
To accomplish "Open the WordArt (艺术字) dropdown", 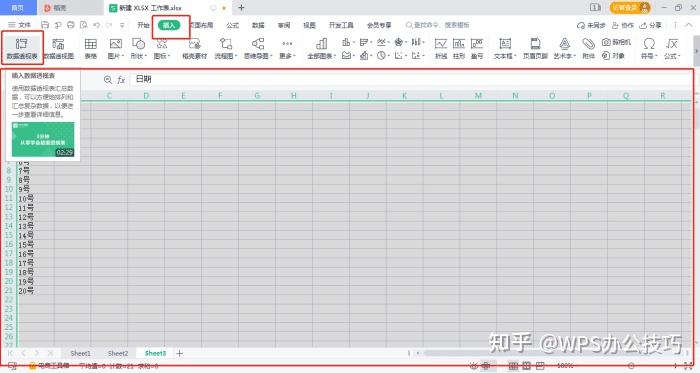I will click(x=565, y=48).
